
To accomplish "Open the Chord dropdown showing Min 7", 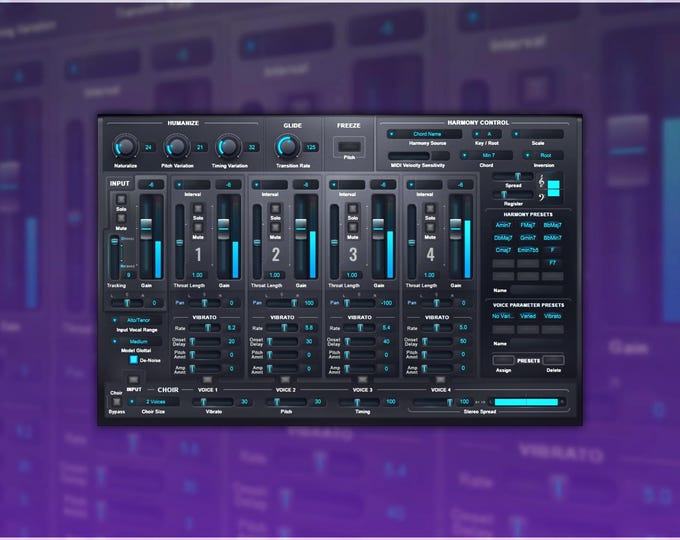I will pos(486,155).
